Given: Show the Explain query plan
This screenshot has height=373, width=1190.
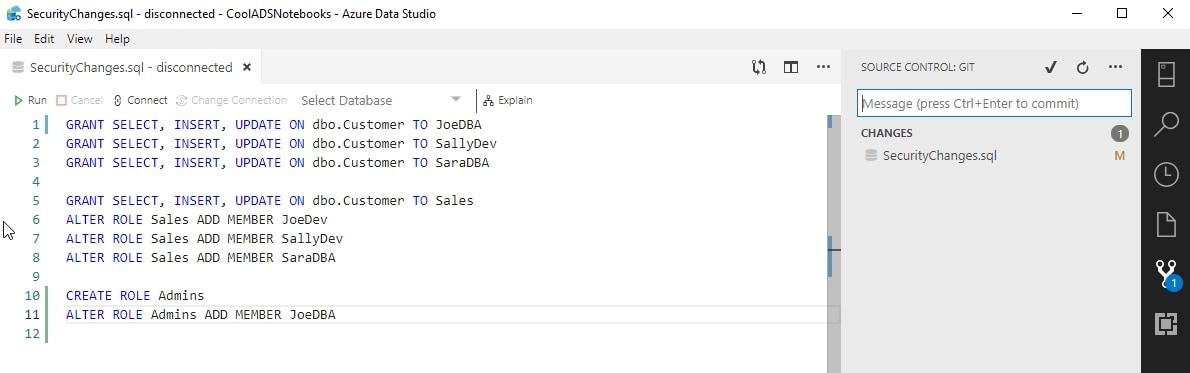Looking at the screenshot, I should [508, 100].
